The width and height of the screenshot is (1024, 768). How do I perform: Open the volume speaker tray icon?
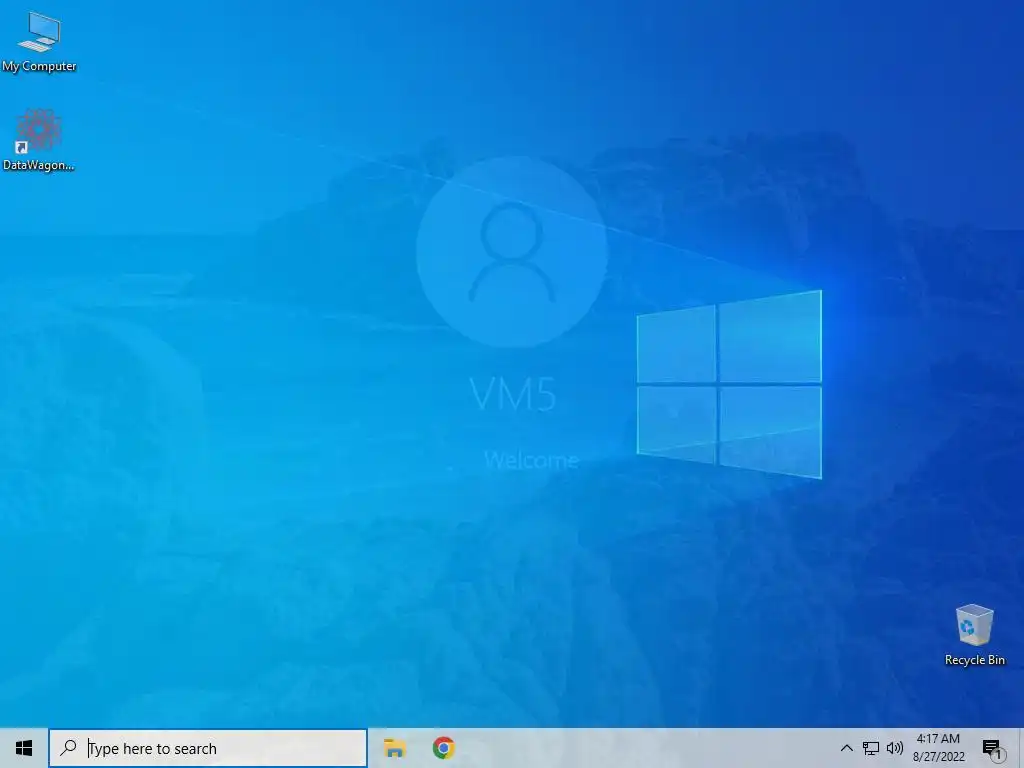tap(895, 748)
